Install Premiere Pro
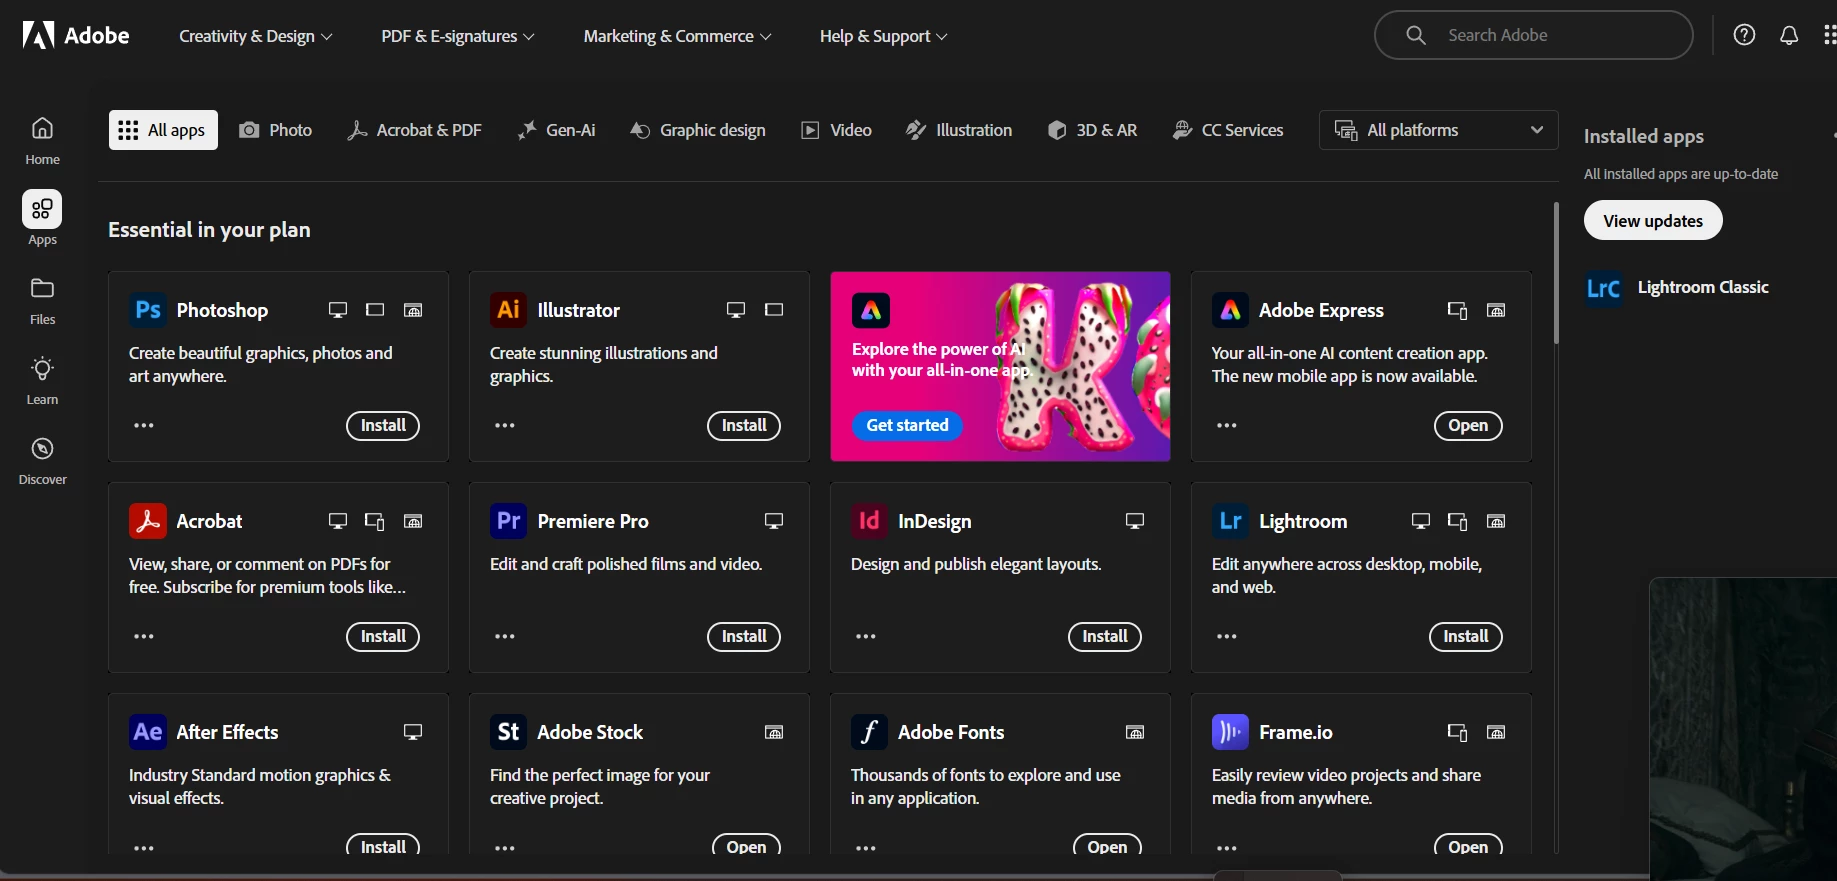 coord(744,637)
